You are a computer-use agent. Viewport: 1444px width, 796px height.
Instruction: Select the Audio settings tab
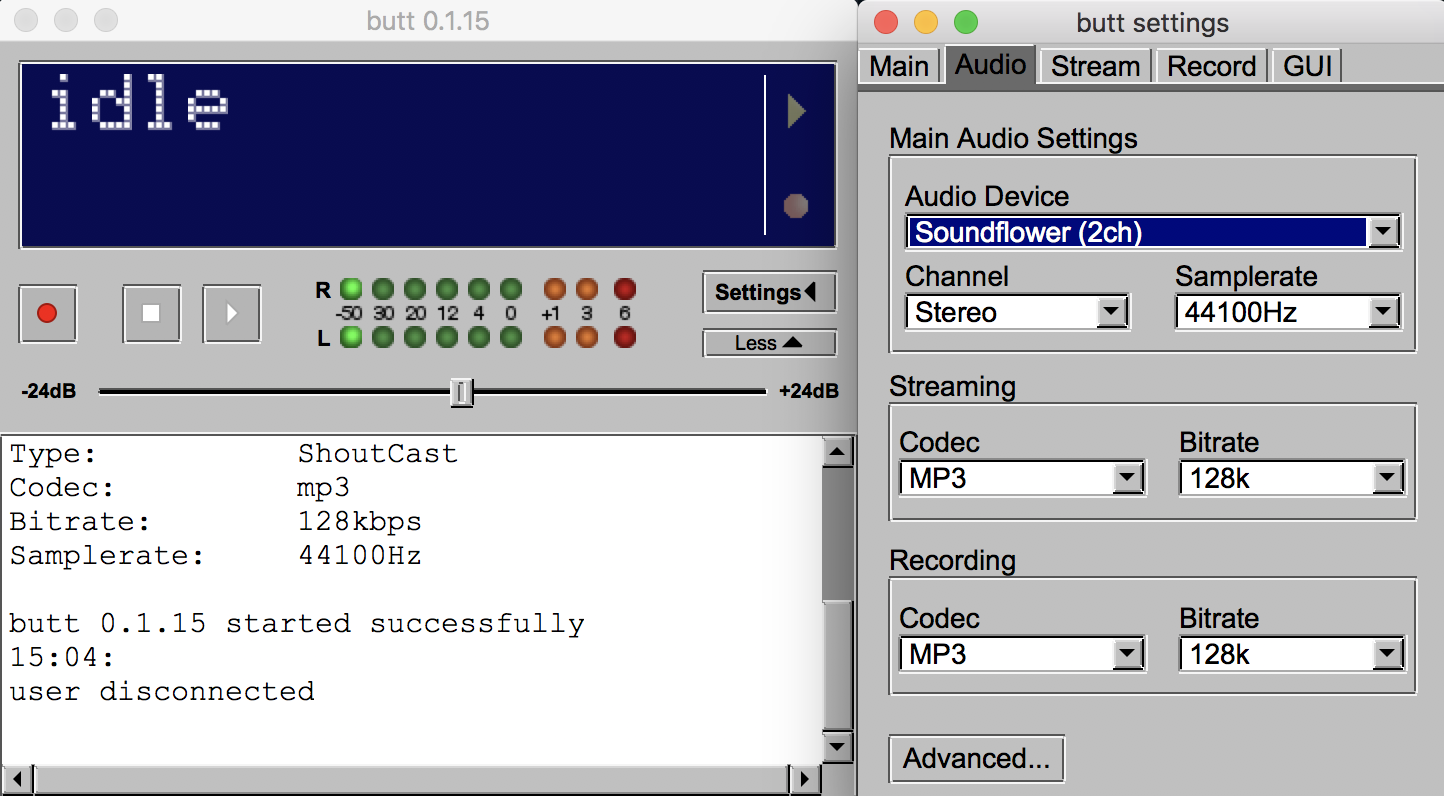click(990, 65)
